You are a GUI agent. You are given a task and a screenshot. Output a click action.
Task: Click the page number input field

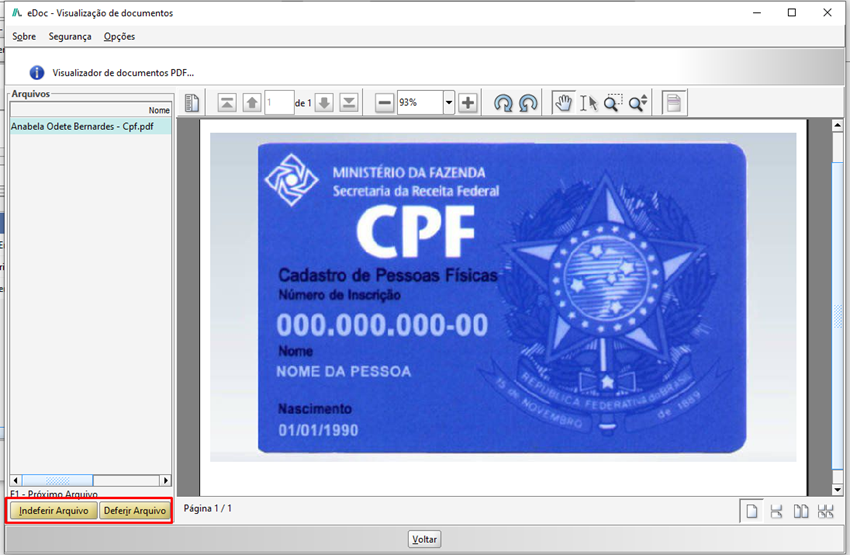(279, 102)
